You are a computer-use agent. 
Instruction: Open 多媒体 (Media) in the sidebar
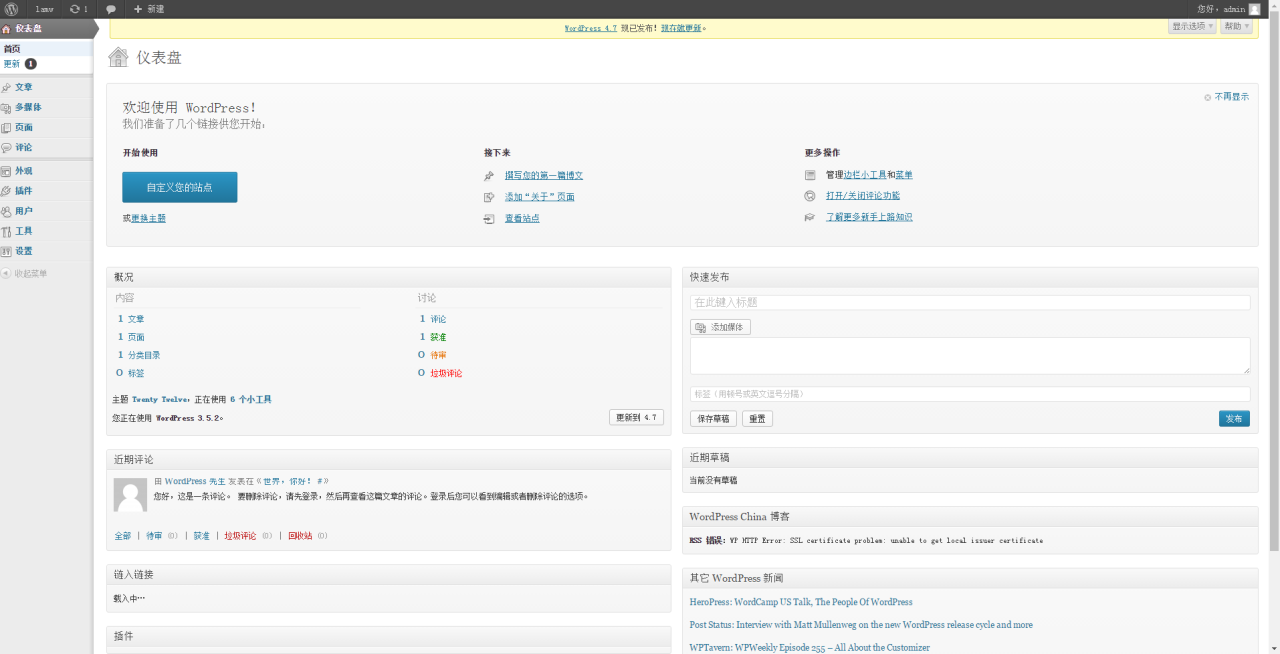click(x=28, y=107)
